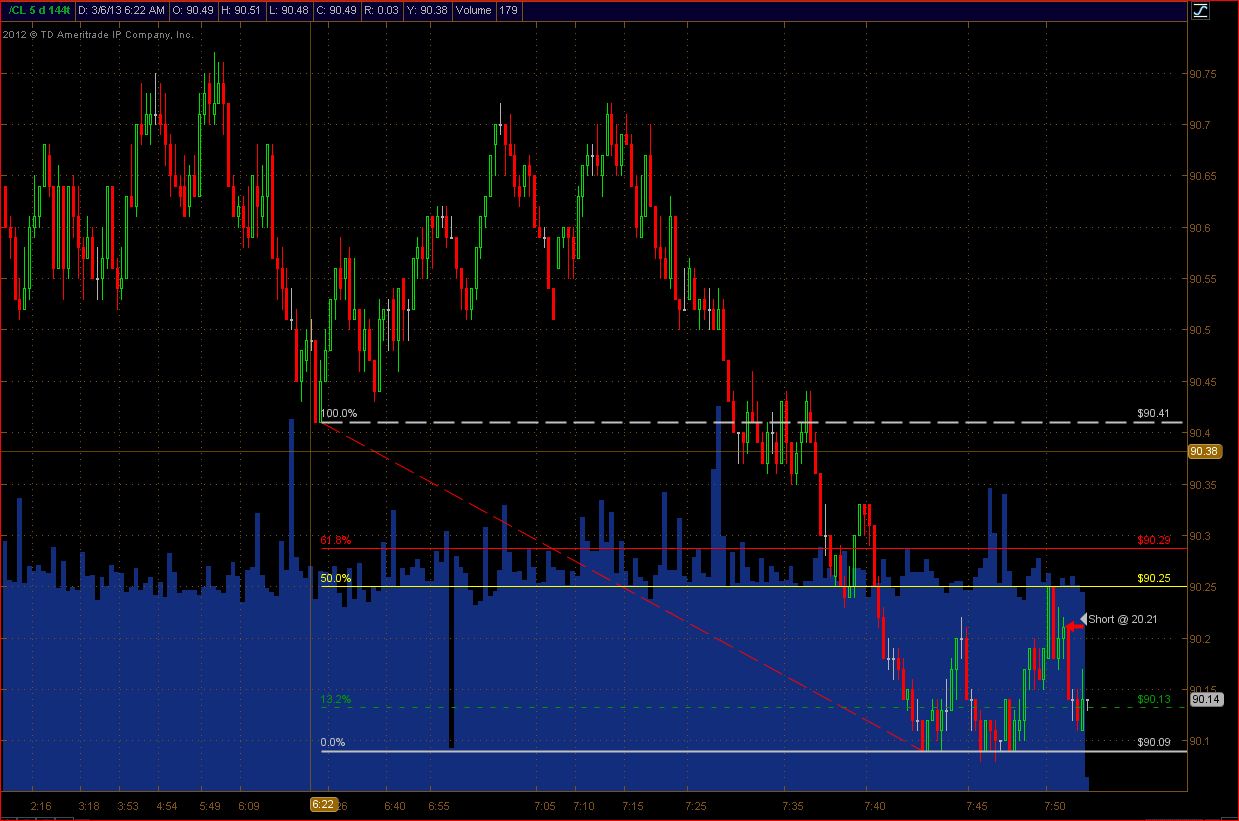Click the red $90.29 Fibonacci price label
This screenshot has width=1239, height=821.
[x=1155, y=540]
